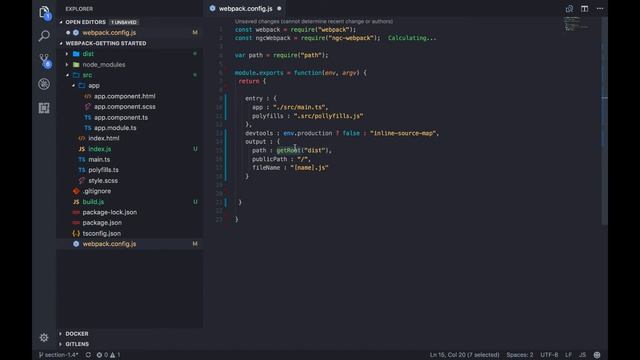The image size is (640, 360).
Task: Select webpack.config.js in the file tree
Action: (x=109, y=244)
